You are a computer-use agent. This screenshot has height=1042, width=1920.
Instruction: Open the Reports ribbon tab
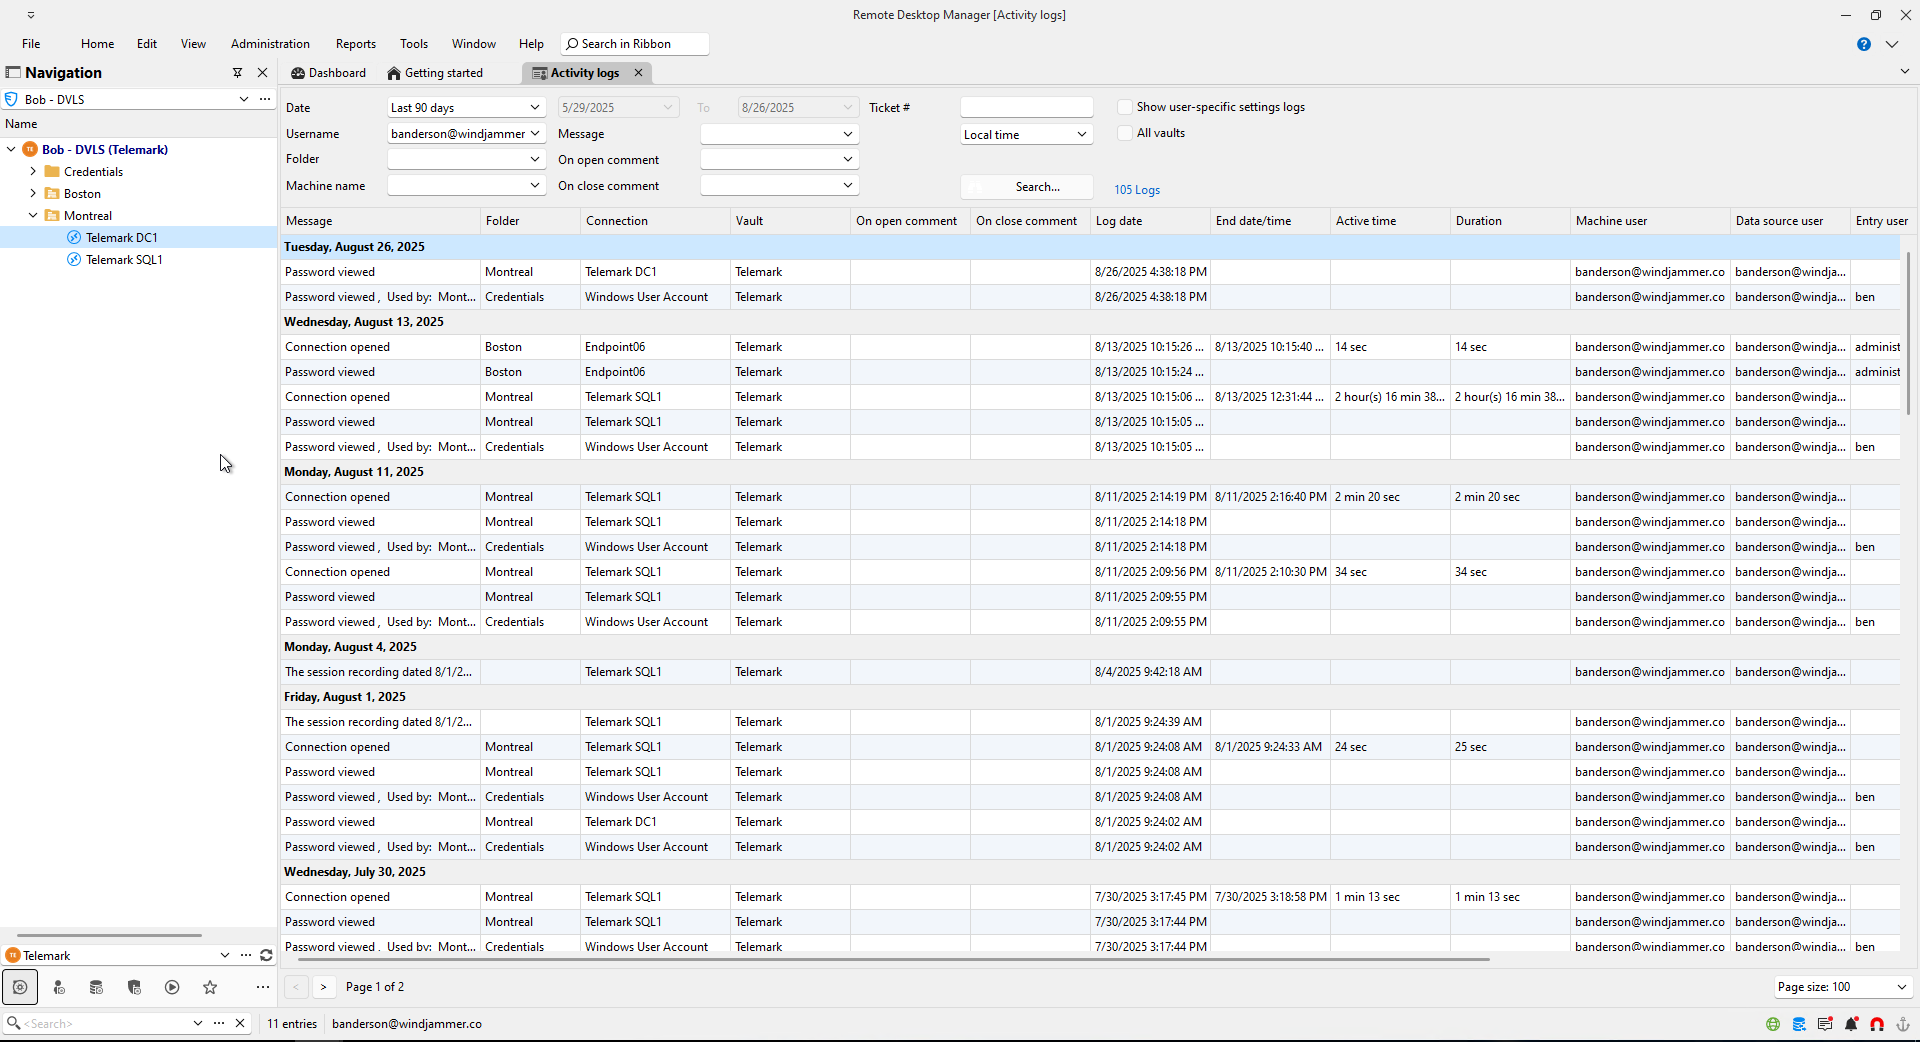point(356,44)
